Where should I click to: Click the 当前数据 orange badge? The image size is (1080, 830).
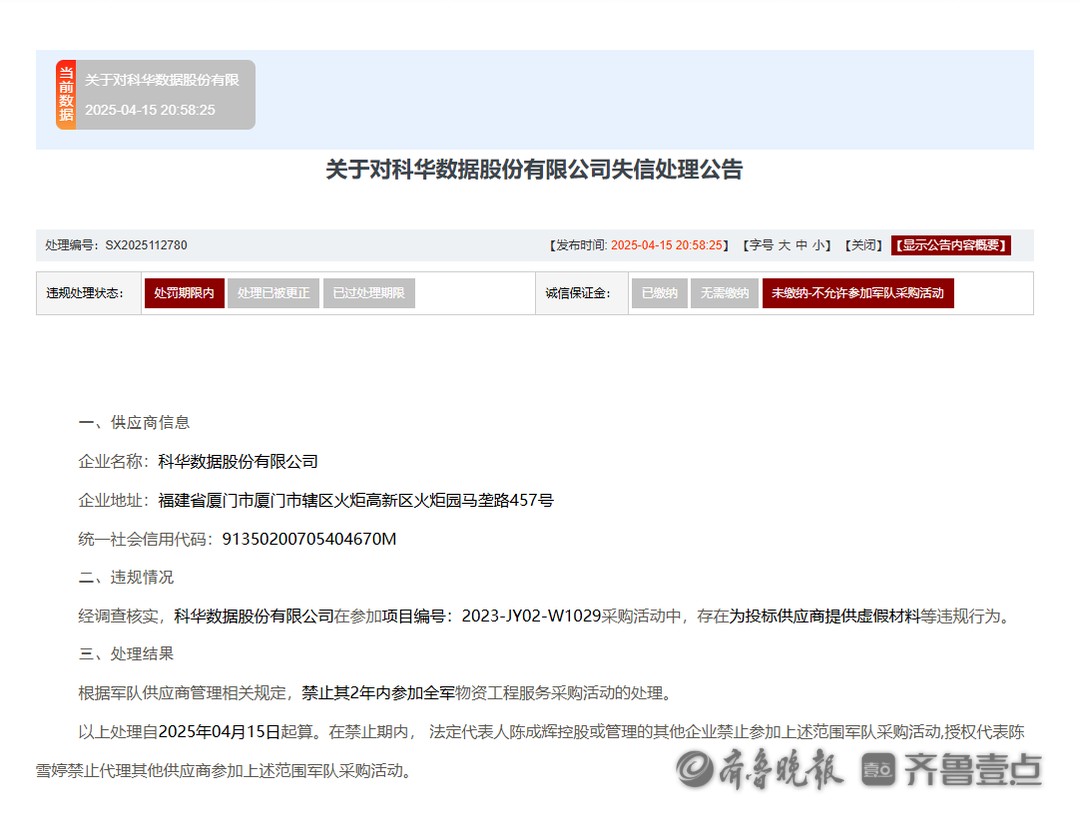66,95
